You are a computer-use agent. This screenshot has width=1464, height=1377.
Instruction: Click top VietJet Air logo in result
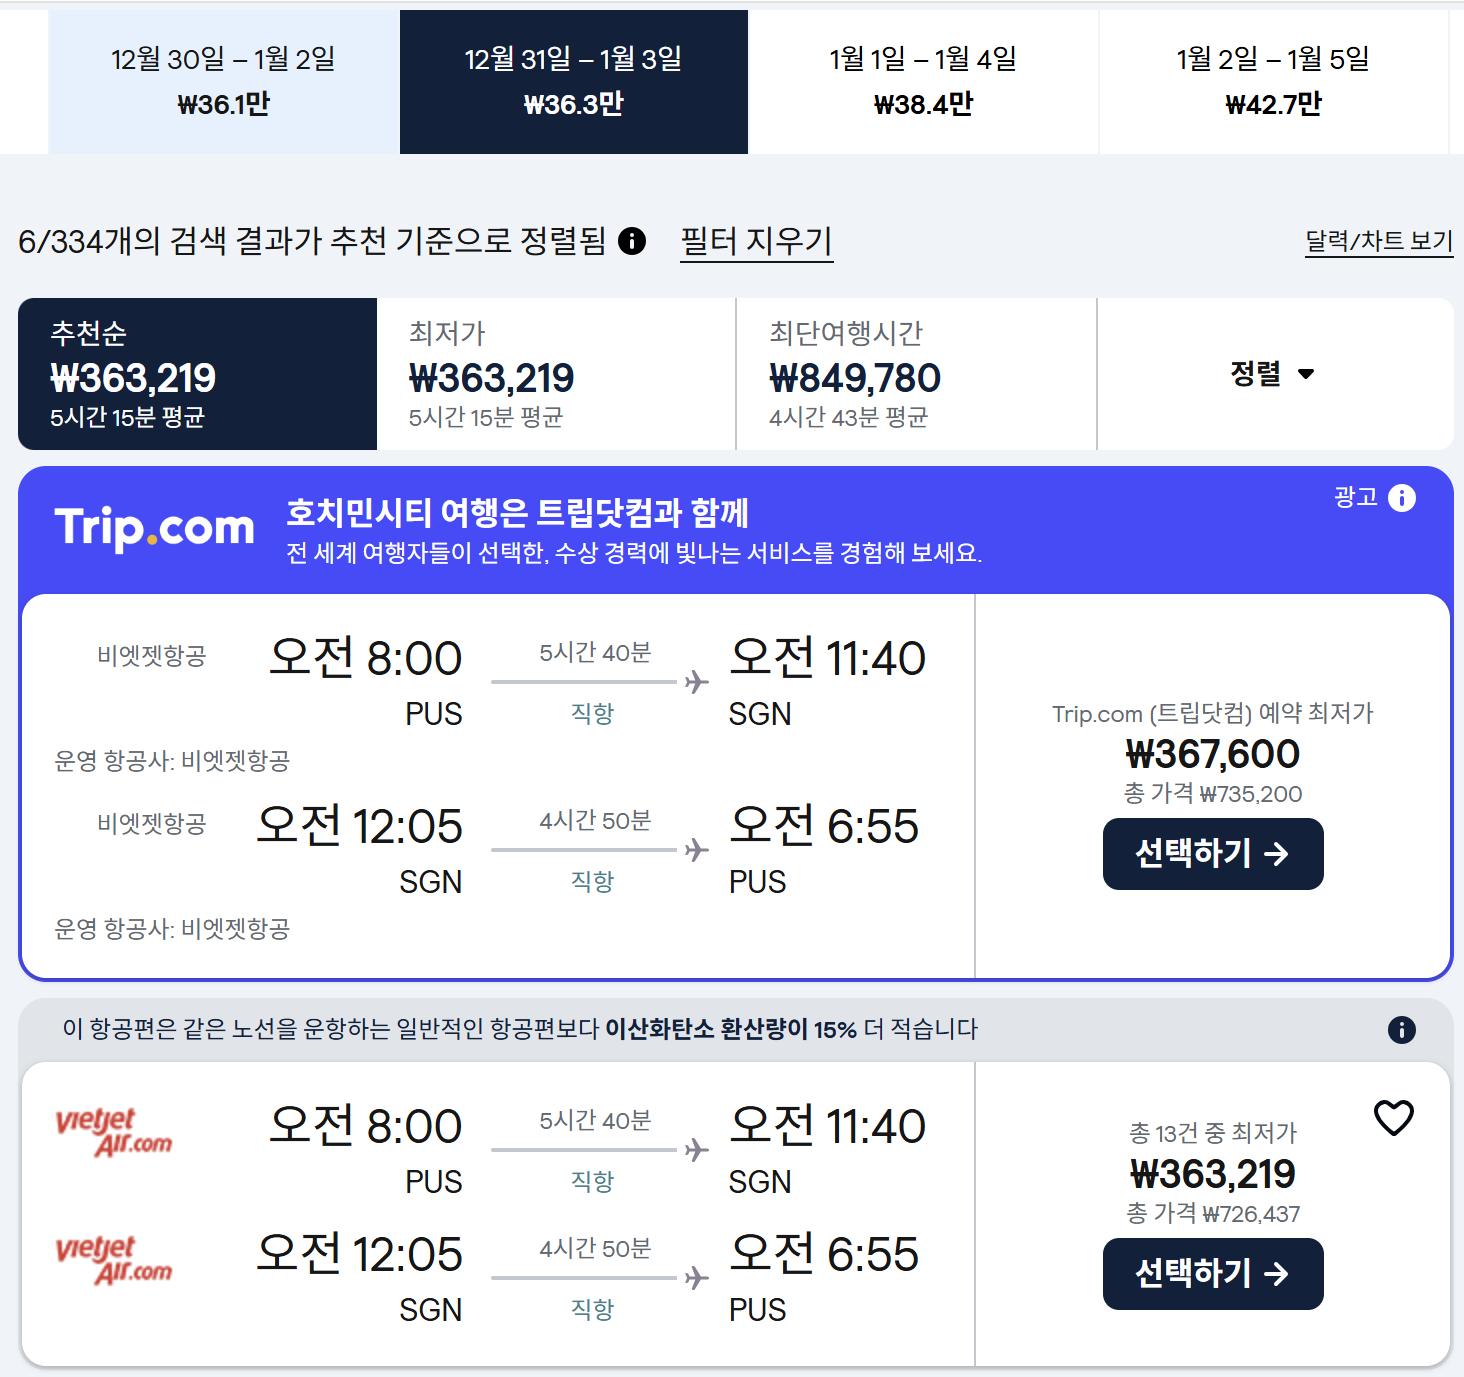point(114,1132)
